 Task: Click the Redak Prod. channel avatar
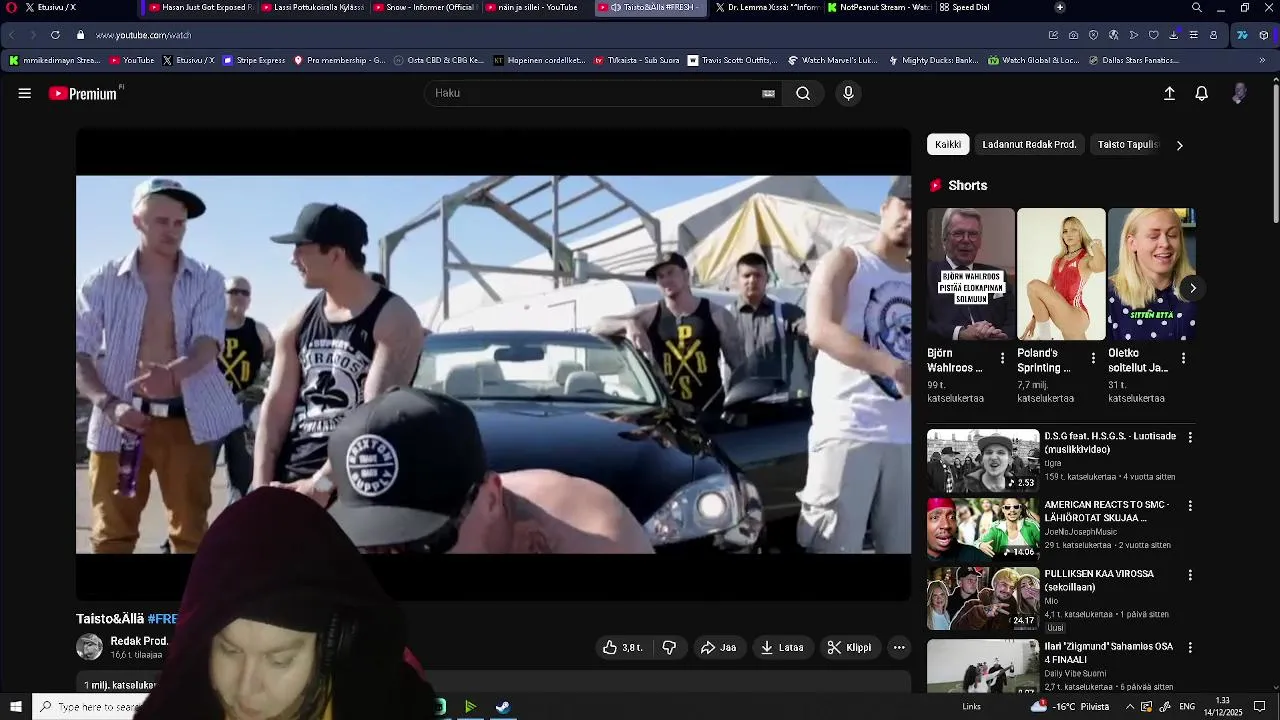(x=90, y=647)
